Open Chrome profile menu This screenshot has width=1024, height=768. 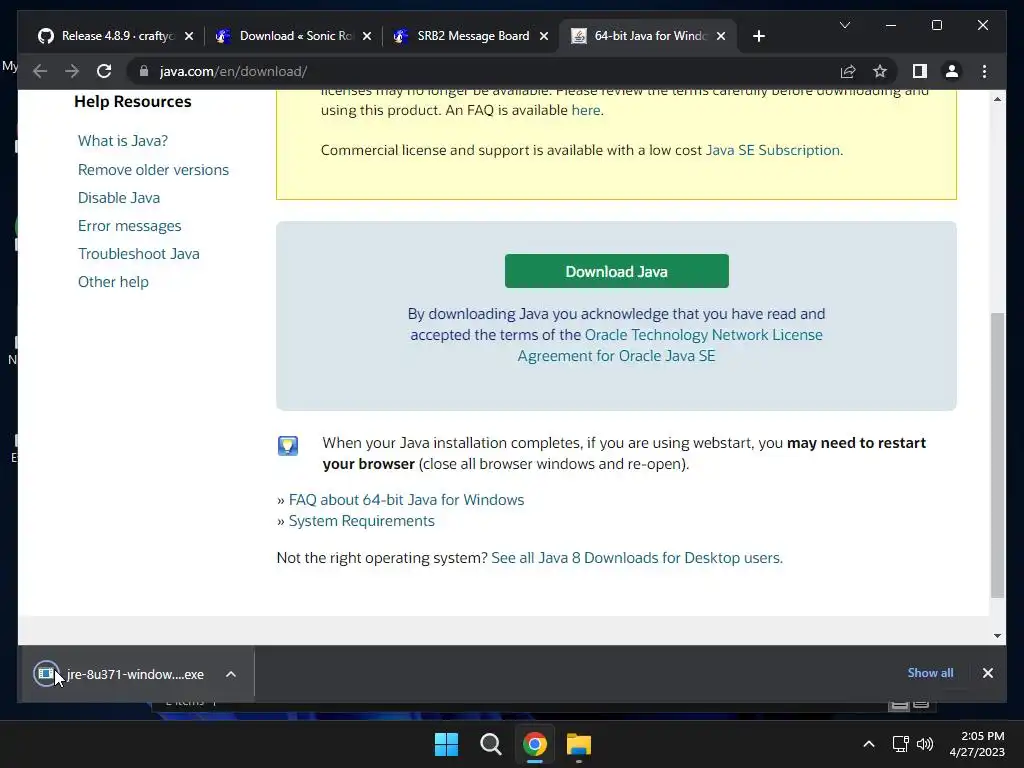tap(952, 71)
